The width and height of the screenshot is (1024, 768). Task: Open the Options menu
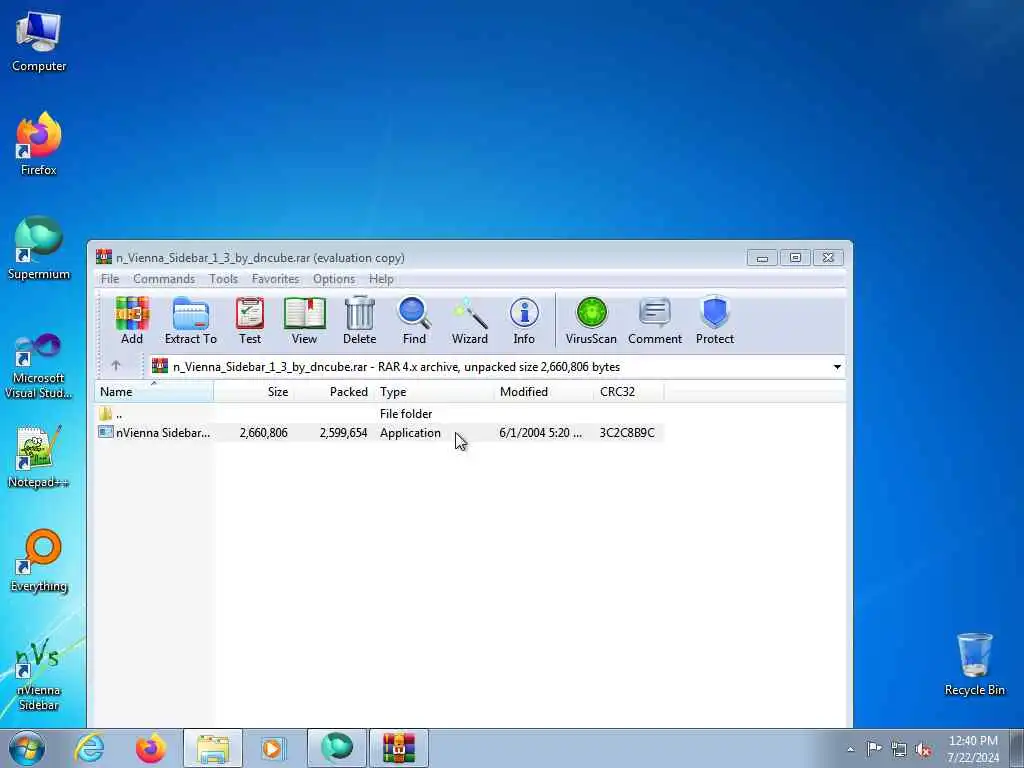pyautogui.click(x=334, y=279)
